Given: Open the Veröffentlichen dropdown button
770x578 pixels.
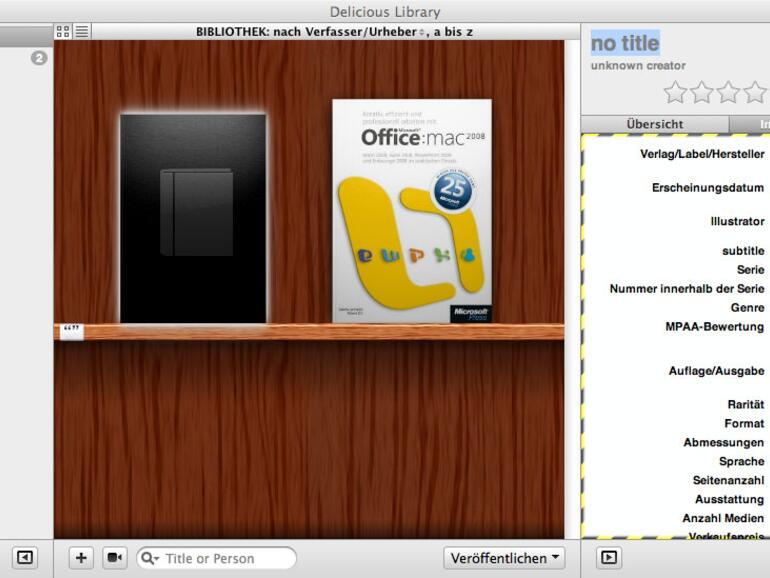Looking at the screenshot, I should pos(504,558).
